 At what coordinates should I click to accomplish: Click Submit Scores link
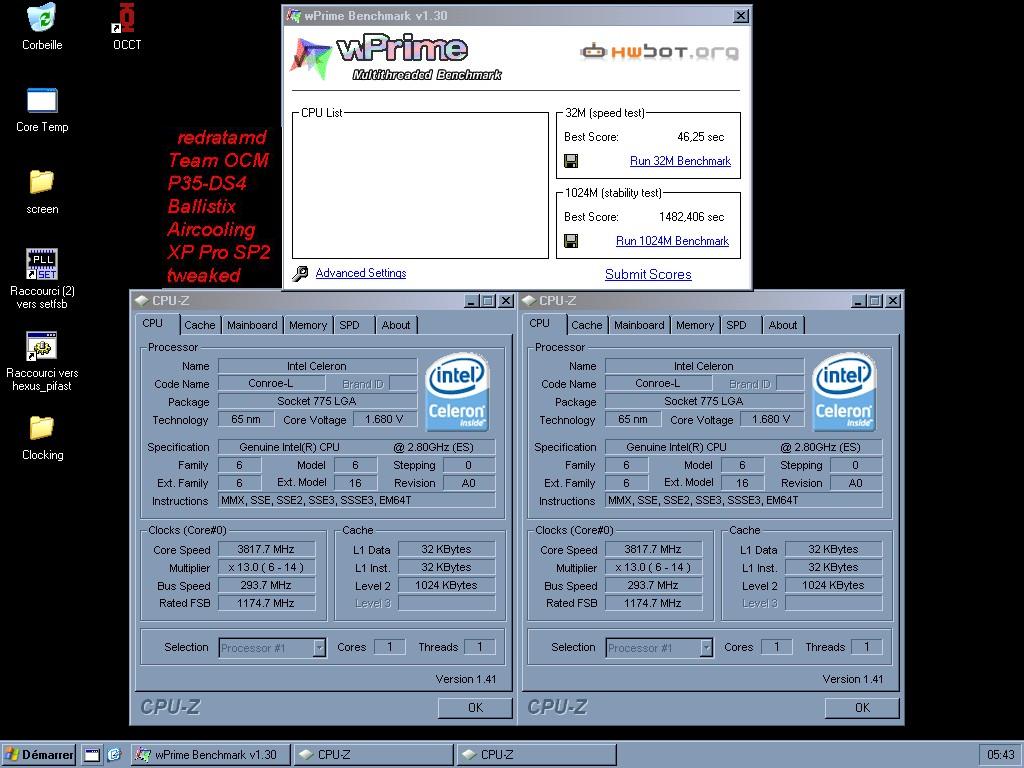648,274
